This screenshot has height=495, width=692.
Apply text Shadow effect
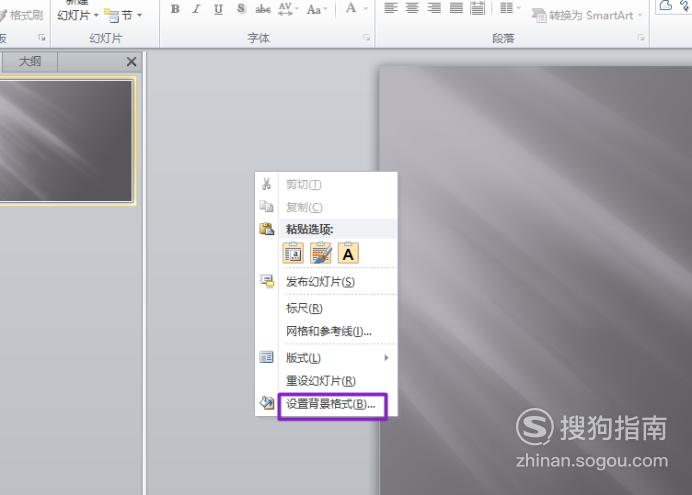pos(241,9)
